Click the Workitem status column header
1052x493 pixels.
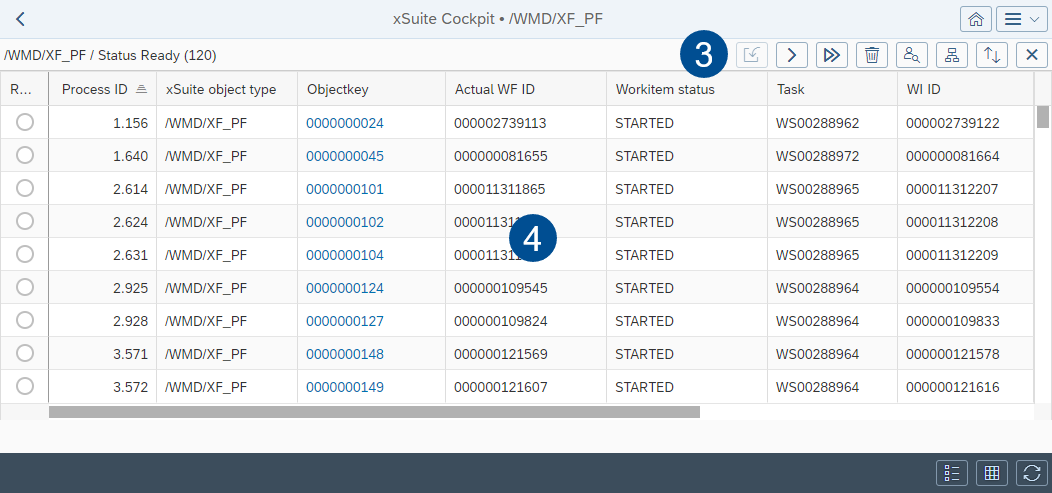(x=664, y=89)
